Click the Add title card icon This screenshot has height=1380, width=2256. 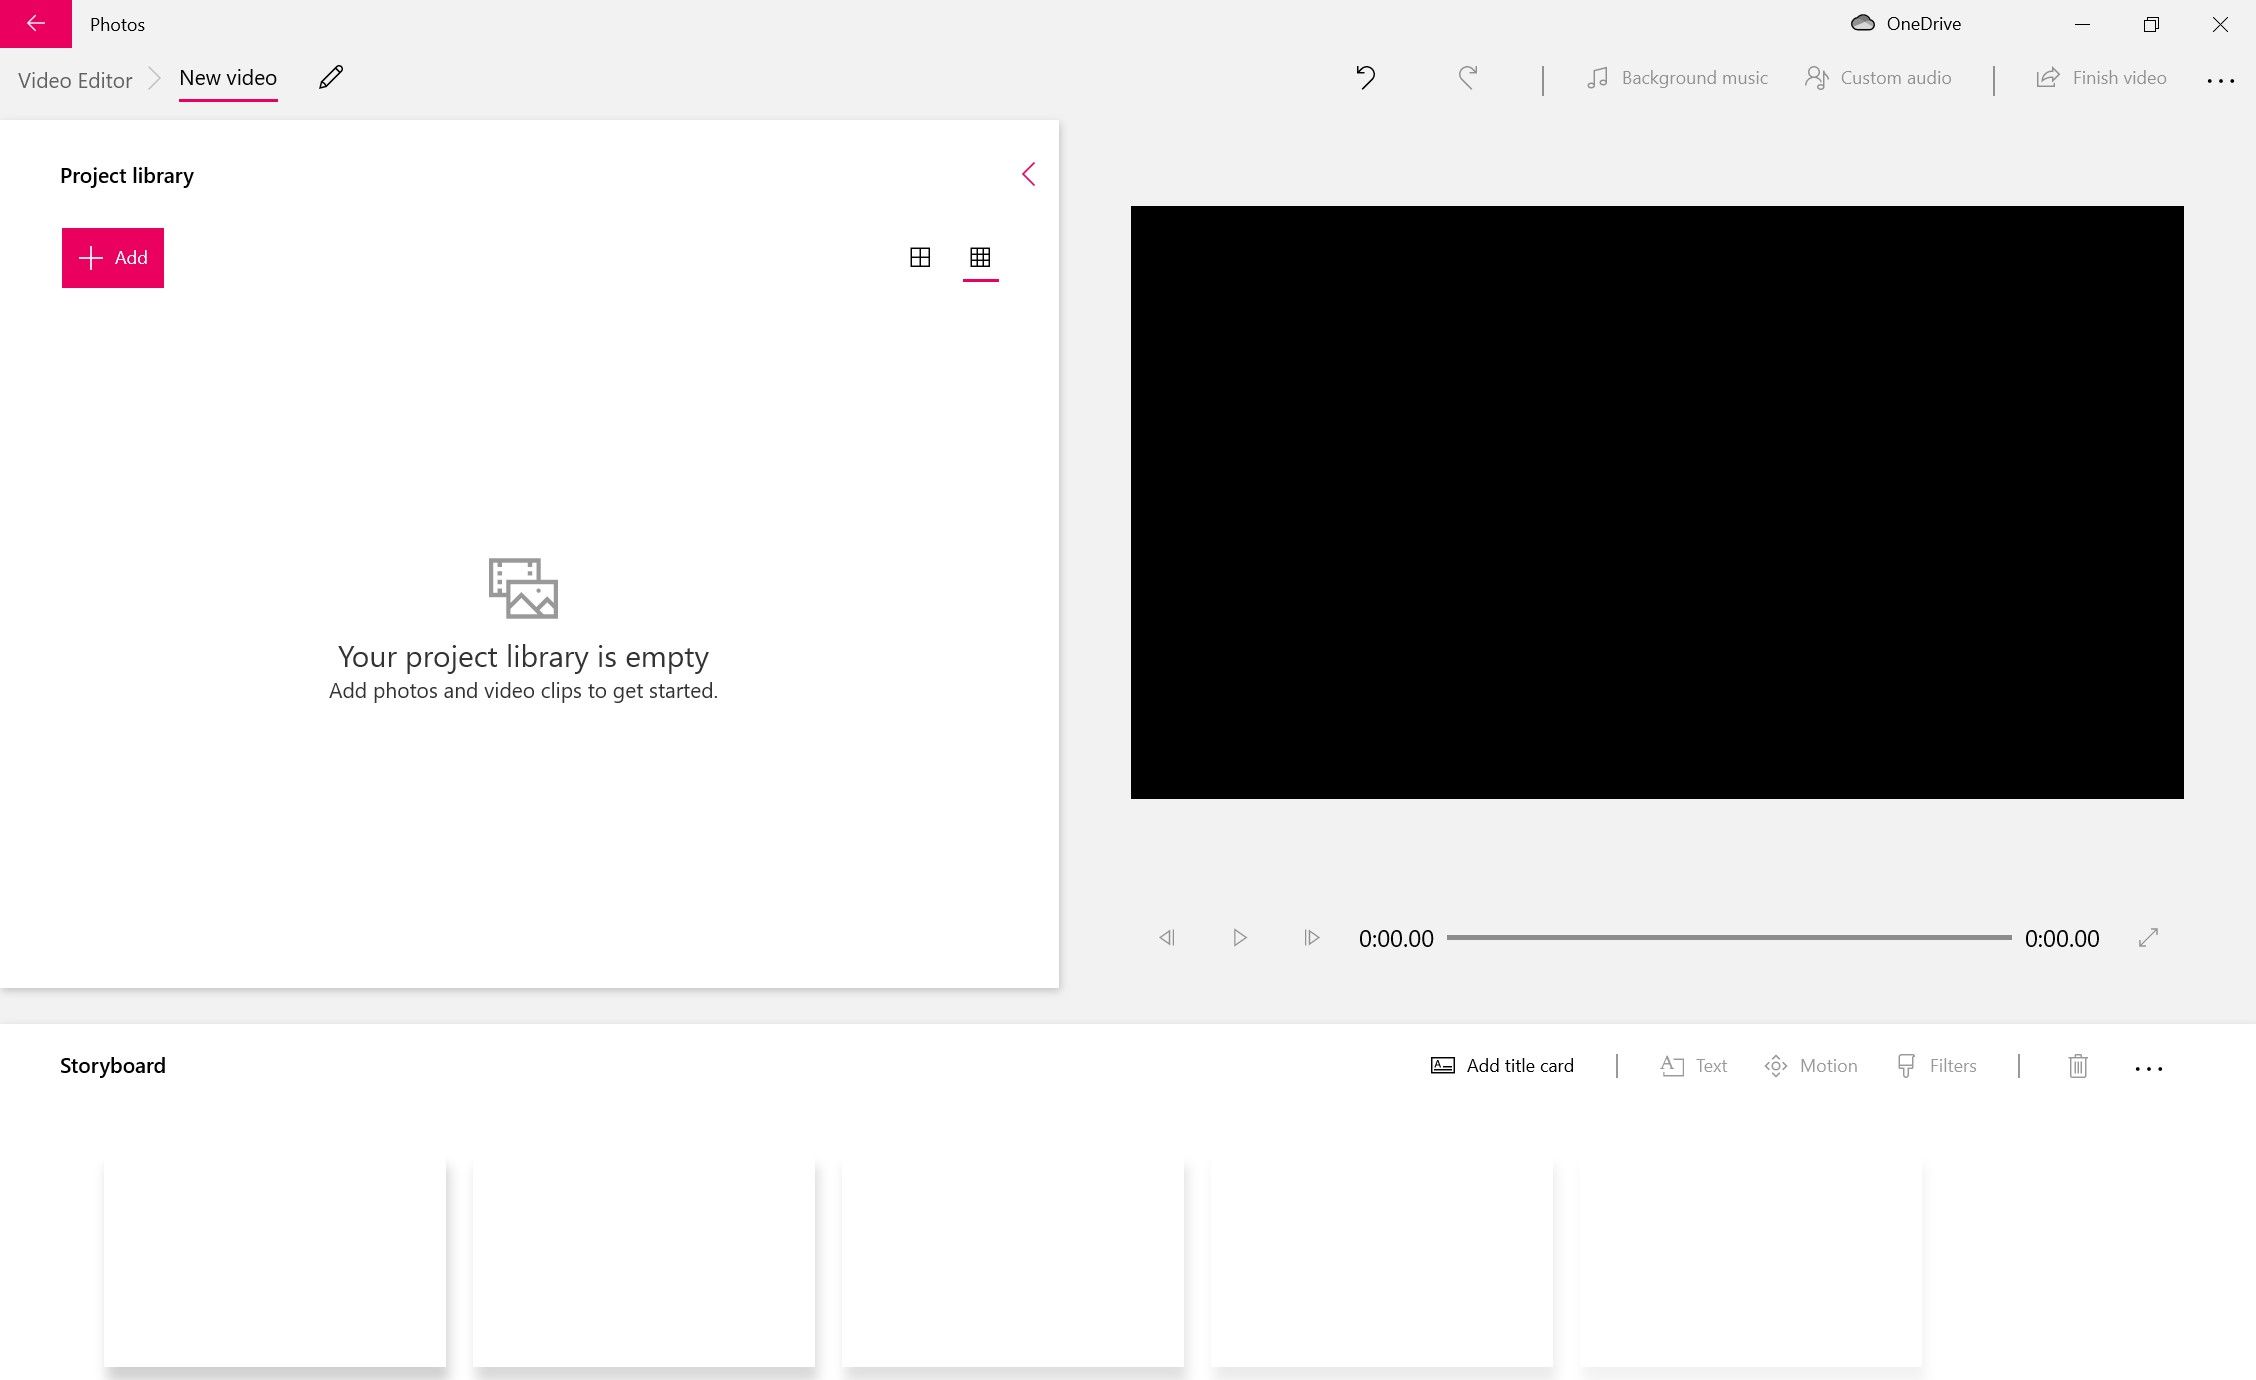[1439, 1064]
